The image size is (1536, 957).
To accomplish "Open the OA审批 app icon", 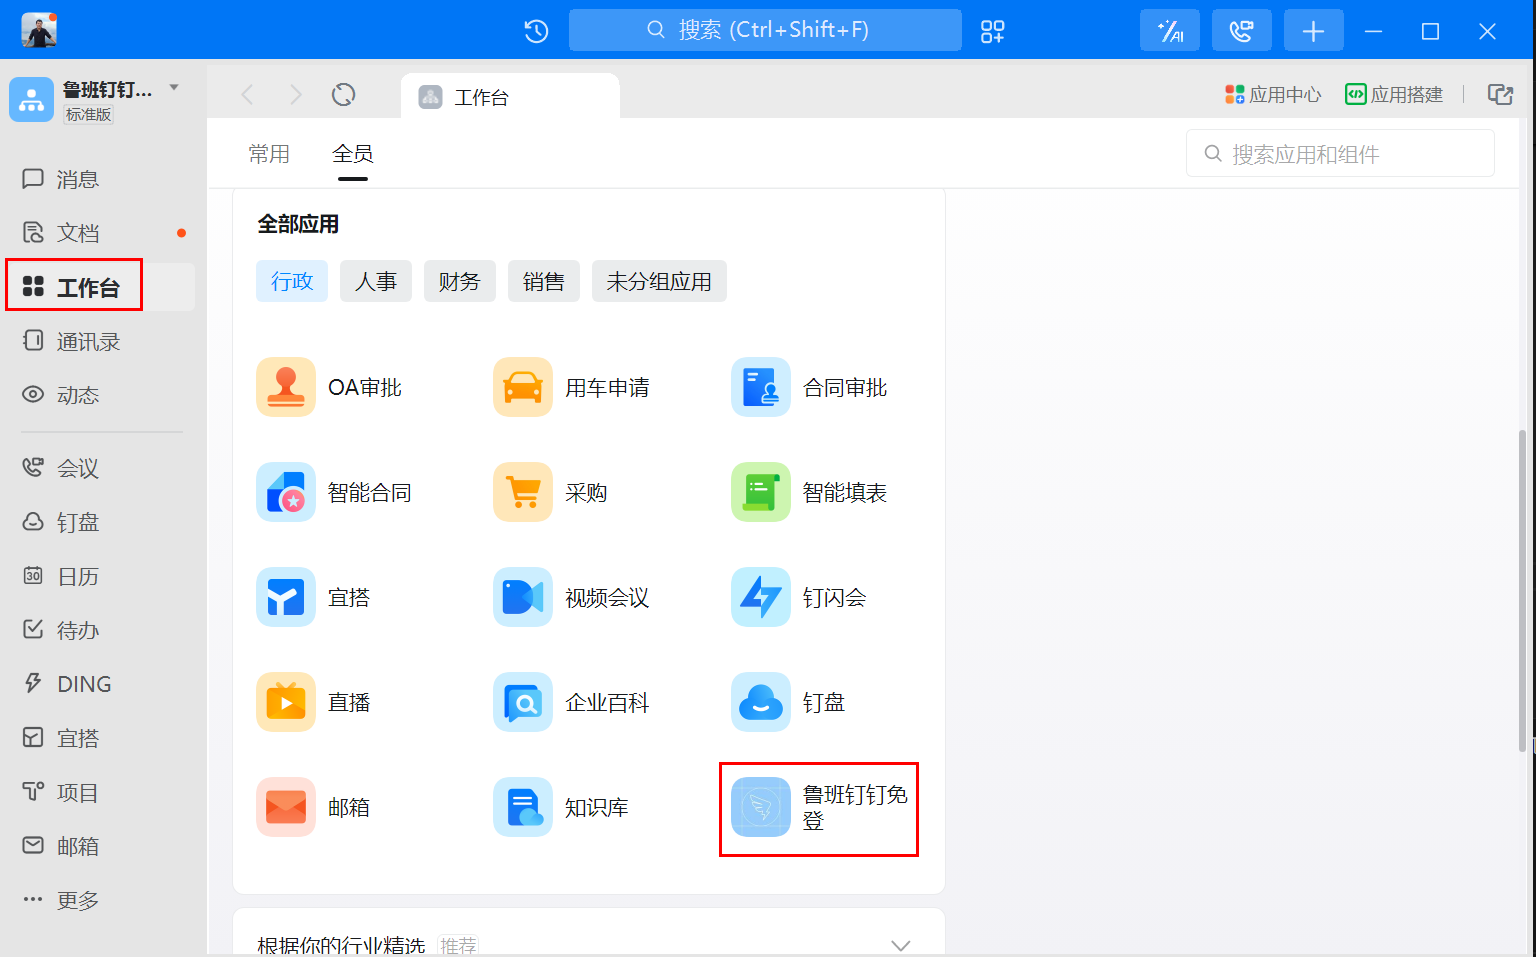I will pos(286,387).
